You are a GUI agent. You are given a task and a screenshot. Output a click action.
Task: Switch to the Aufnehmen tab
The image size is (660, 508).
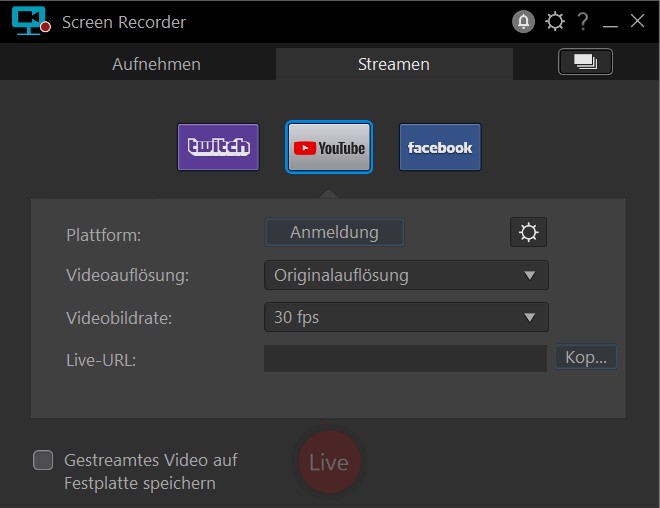click(x=156, y=64)
